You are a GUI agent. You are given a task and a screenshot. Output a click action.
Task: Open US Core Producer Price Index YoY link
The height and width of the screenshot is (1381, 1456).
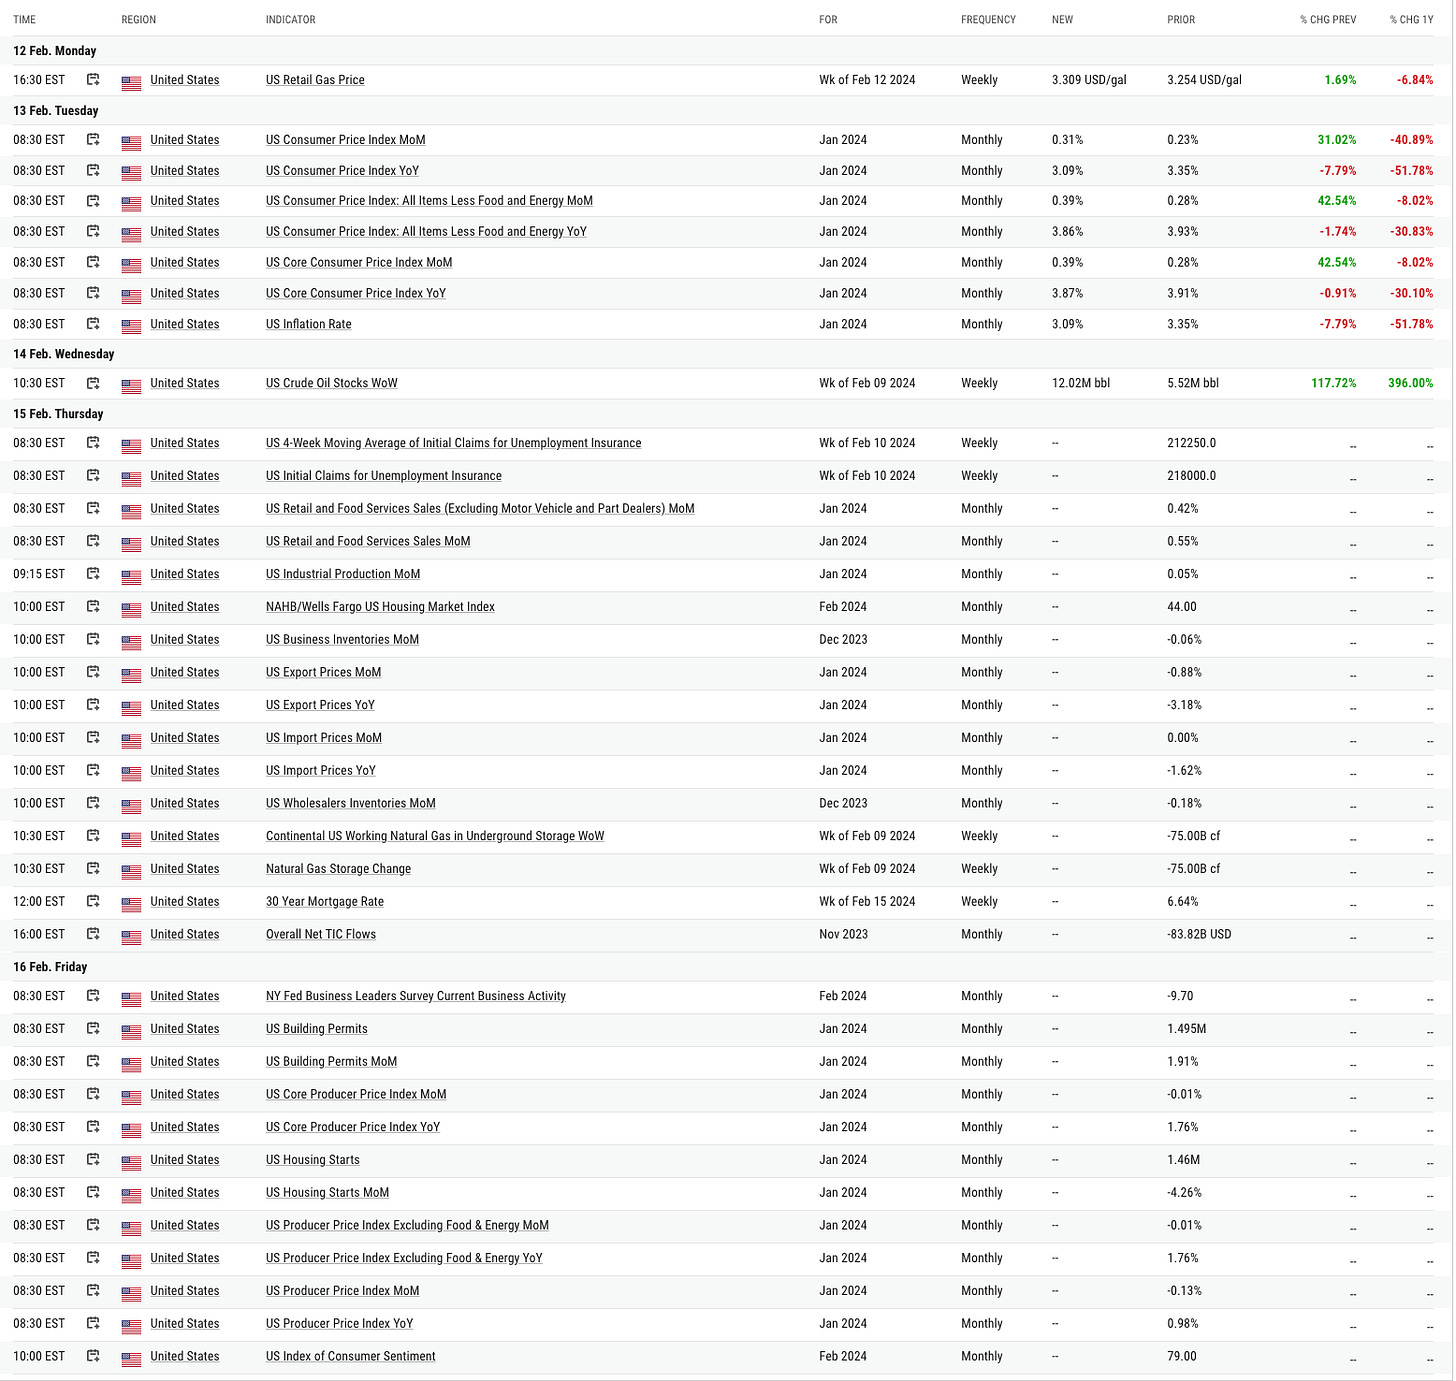[353, 1127]
